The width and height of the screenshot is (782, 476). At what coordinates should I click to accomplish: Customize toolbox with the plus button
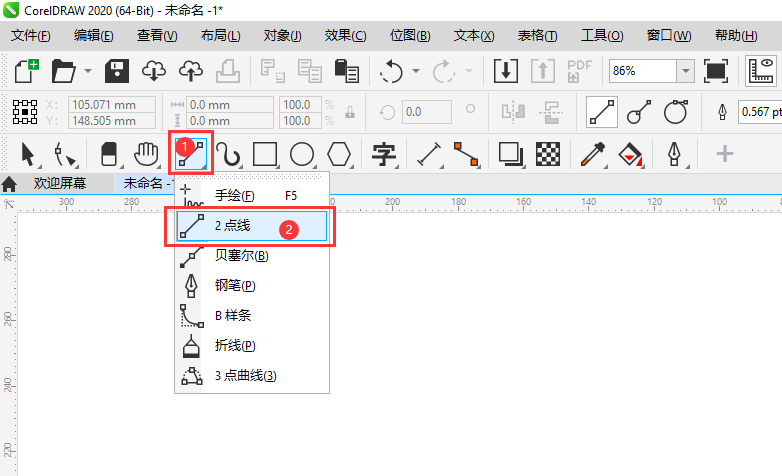tap(725, 154)
